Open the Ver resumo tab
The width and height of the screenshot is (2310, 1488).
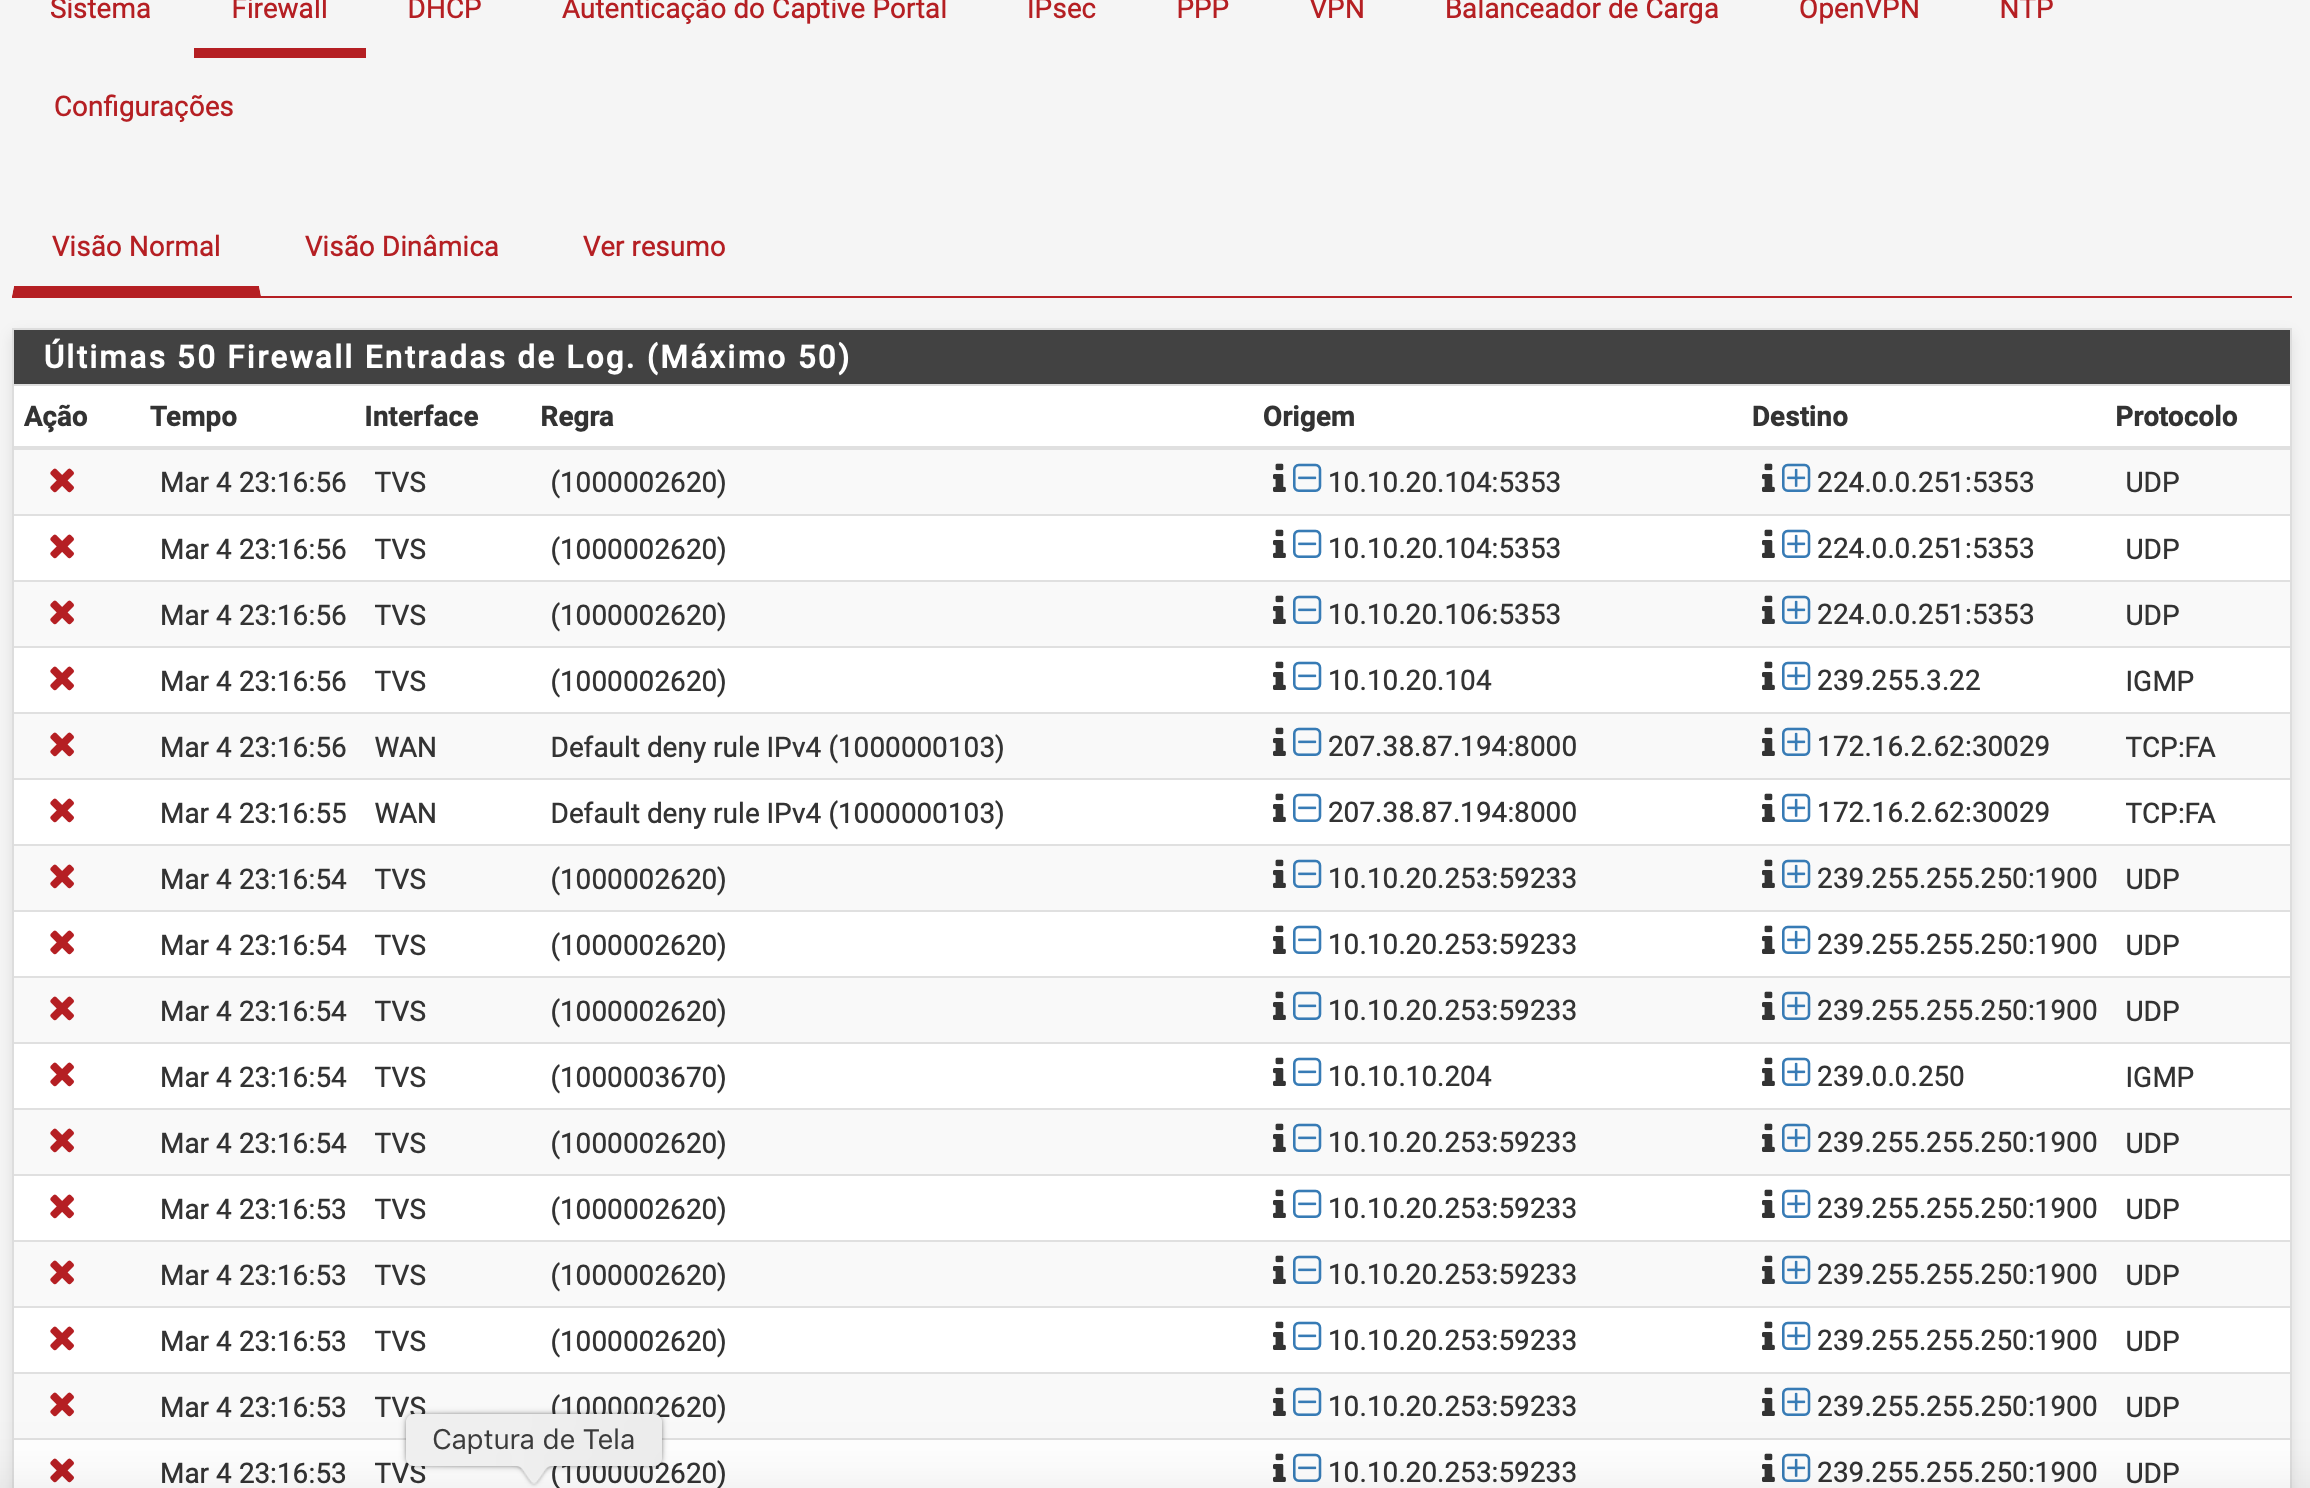point(654,246)
